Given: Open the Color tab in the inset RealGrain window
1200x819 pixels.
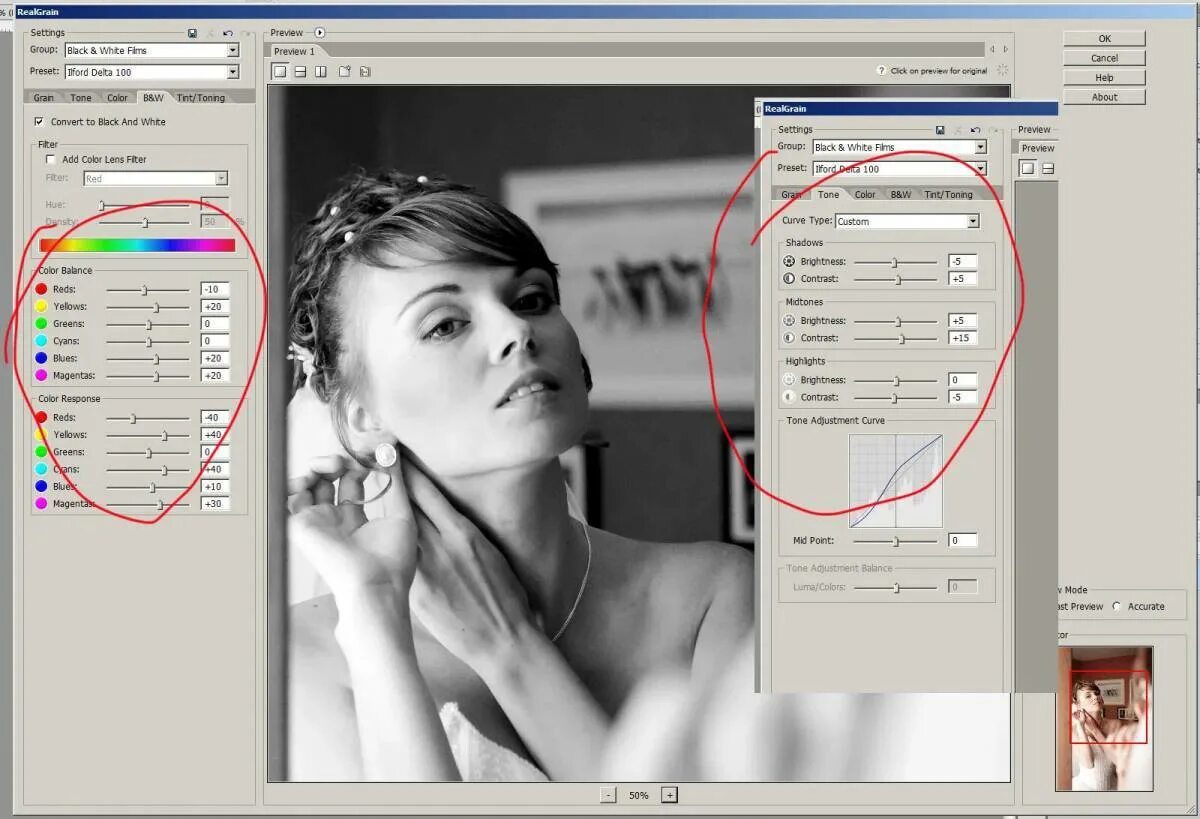Looking at the screenshot, I should 865,194.
